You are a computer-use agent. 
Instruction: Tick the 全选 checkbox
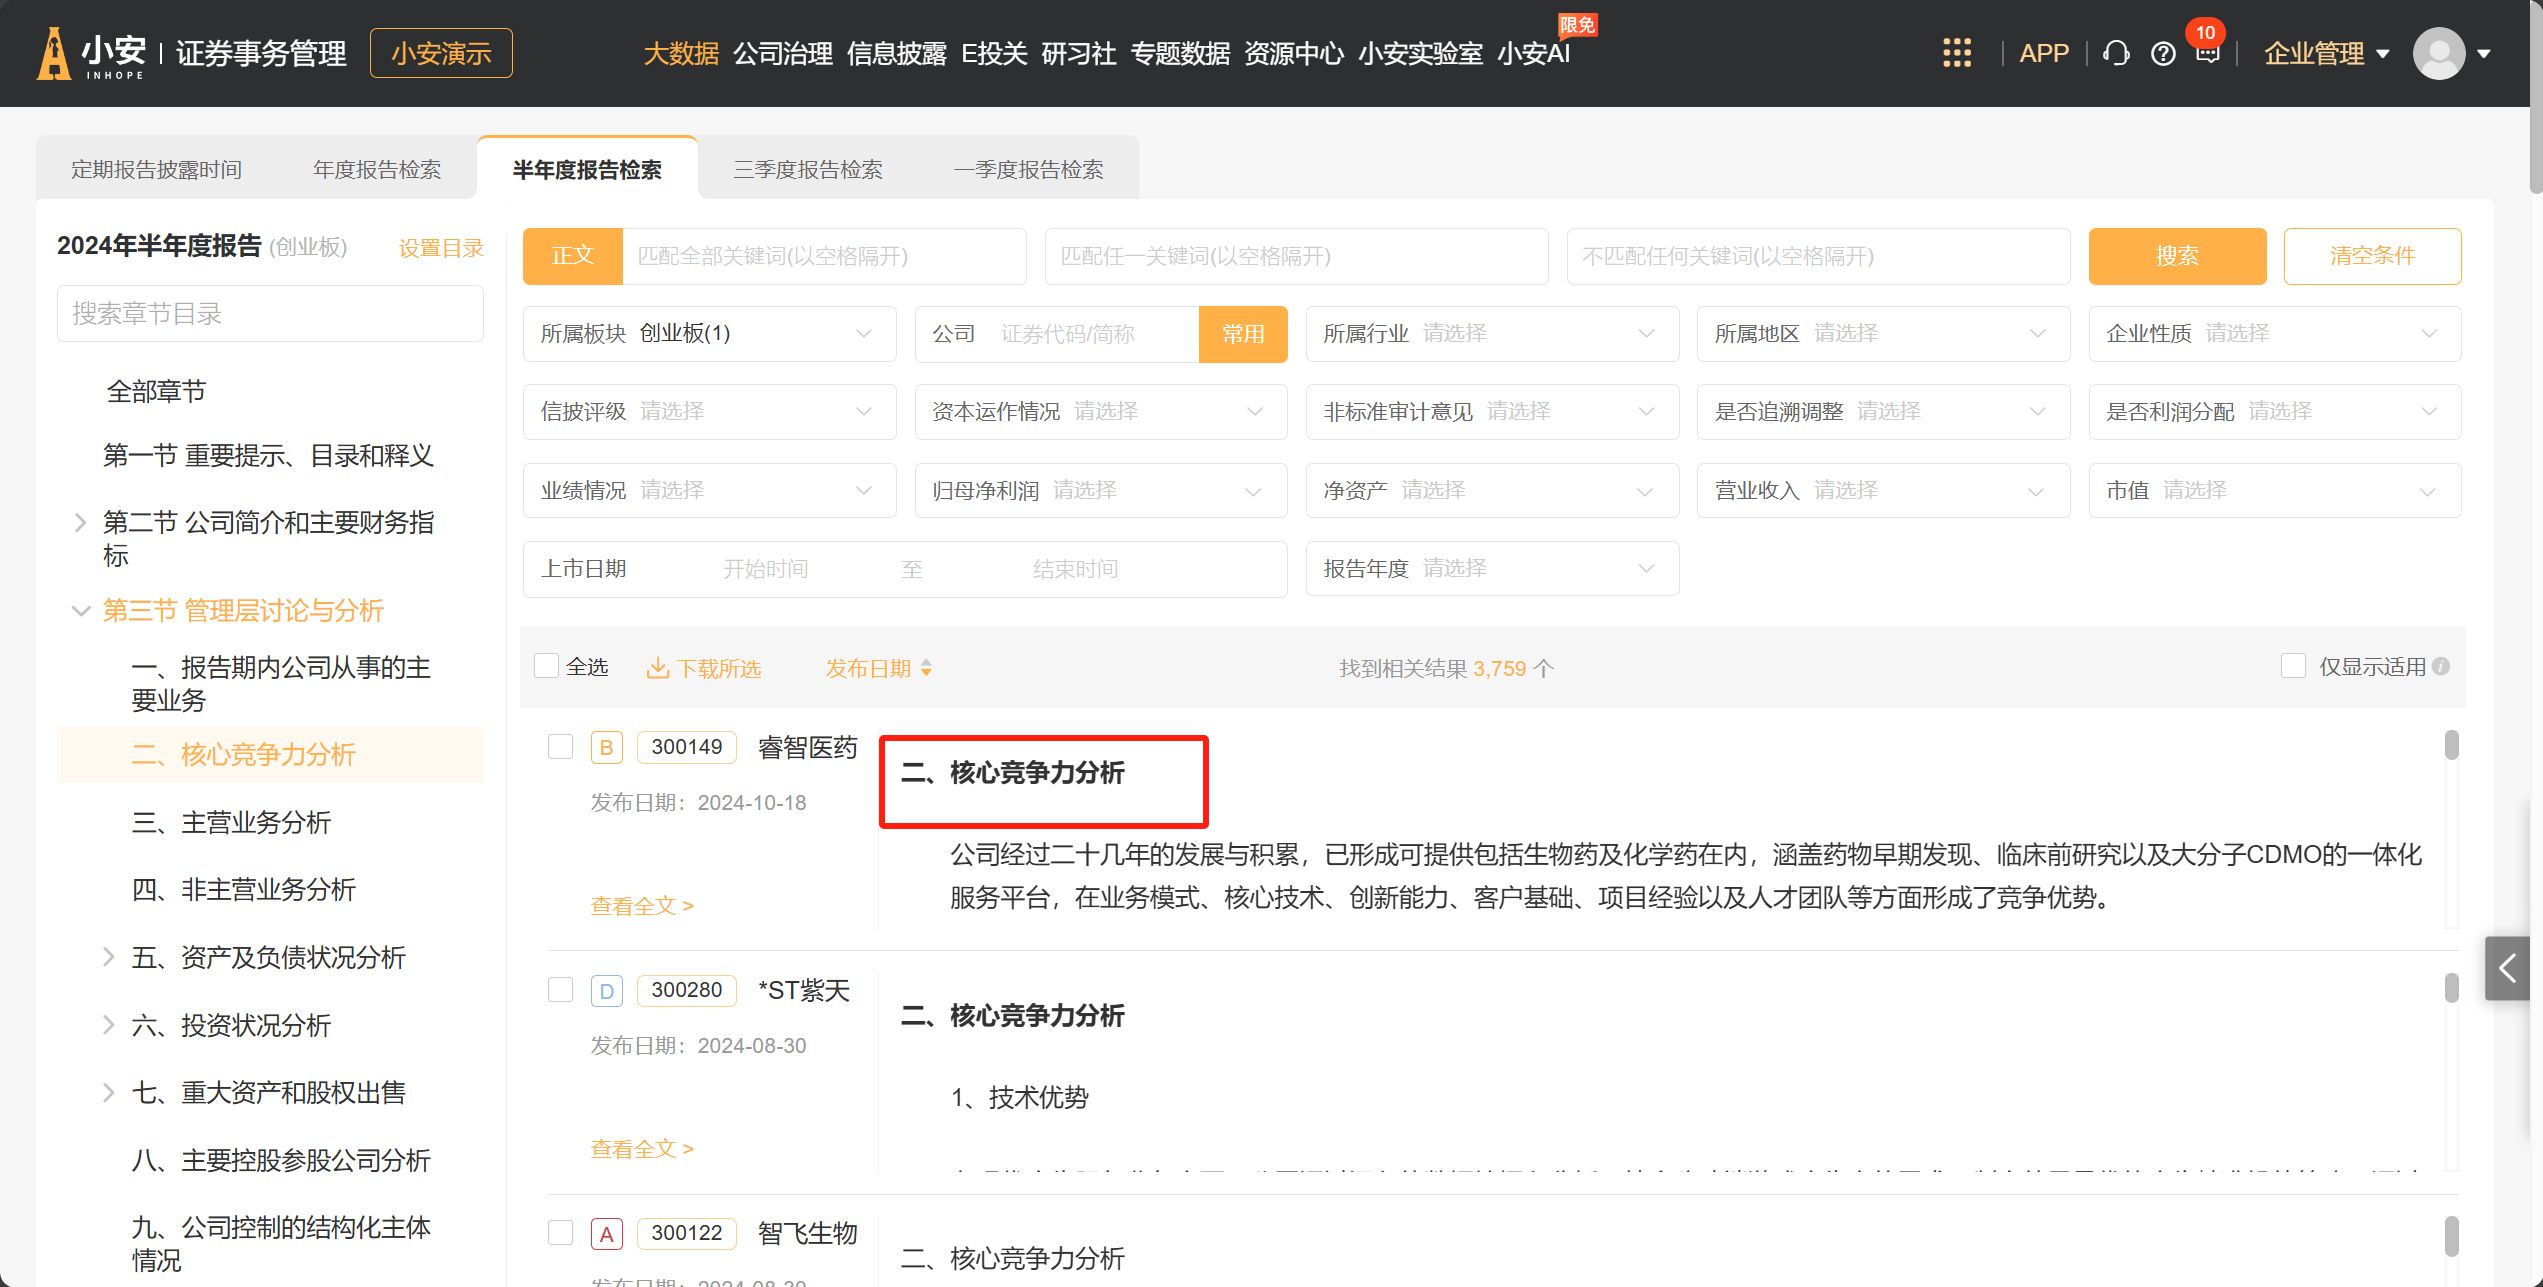click(546, 666)
